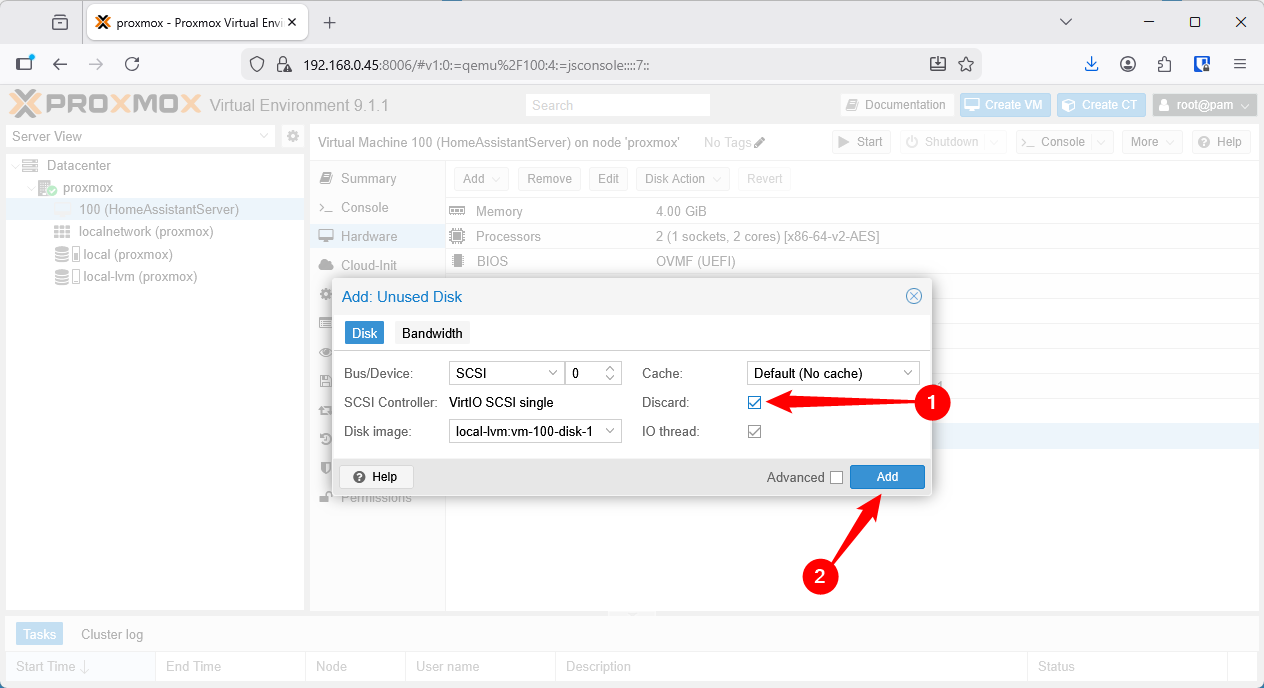Open the Documentation link button
Viewport: 1264px width, 688px height.
pyautogui.click(x=896, y=105)
